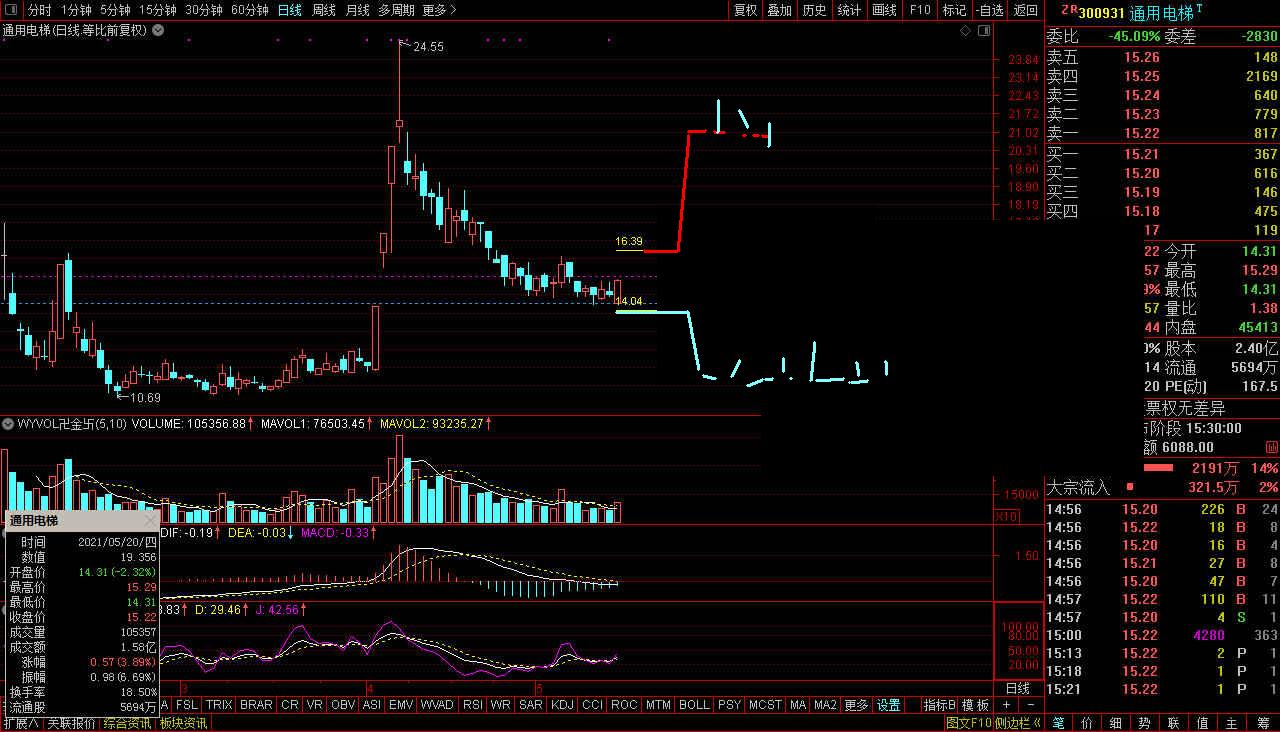Click 标记 mark button

tap(954, 10)
